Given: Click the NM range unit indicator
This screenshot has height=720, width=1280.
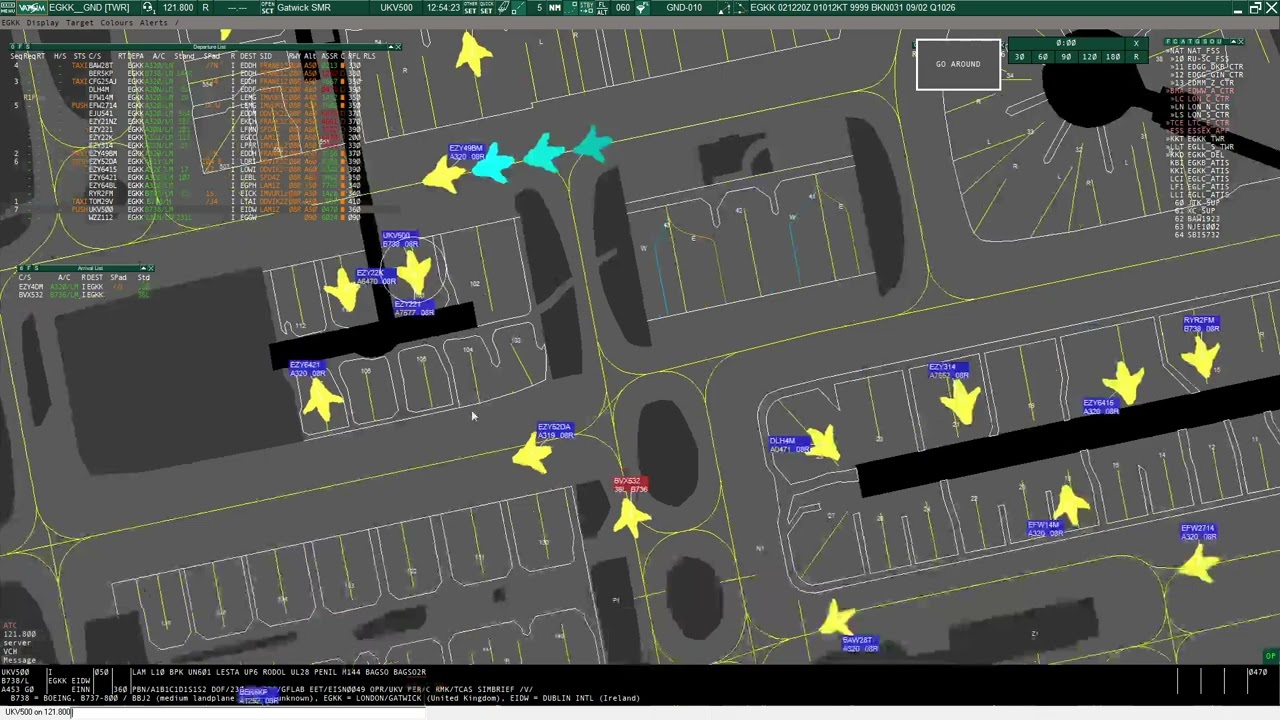Looking at the screenshot, I should click(554, 8).
